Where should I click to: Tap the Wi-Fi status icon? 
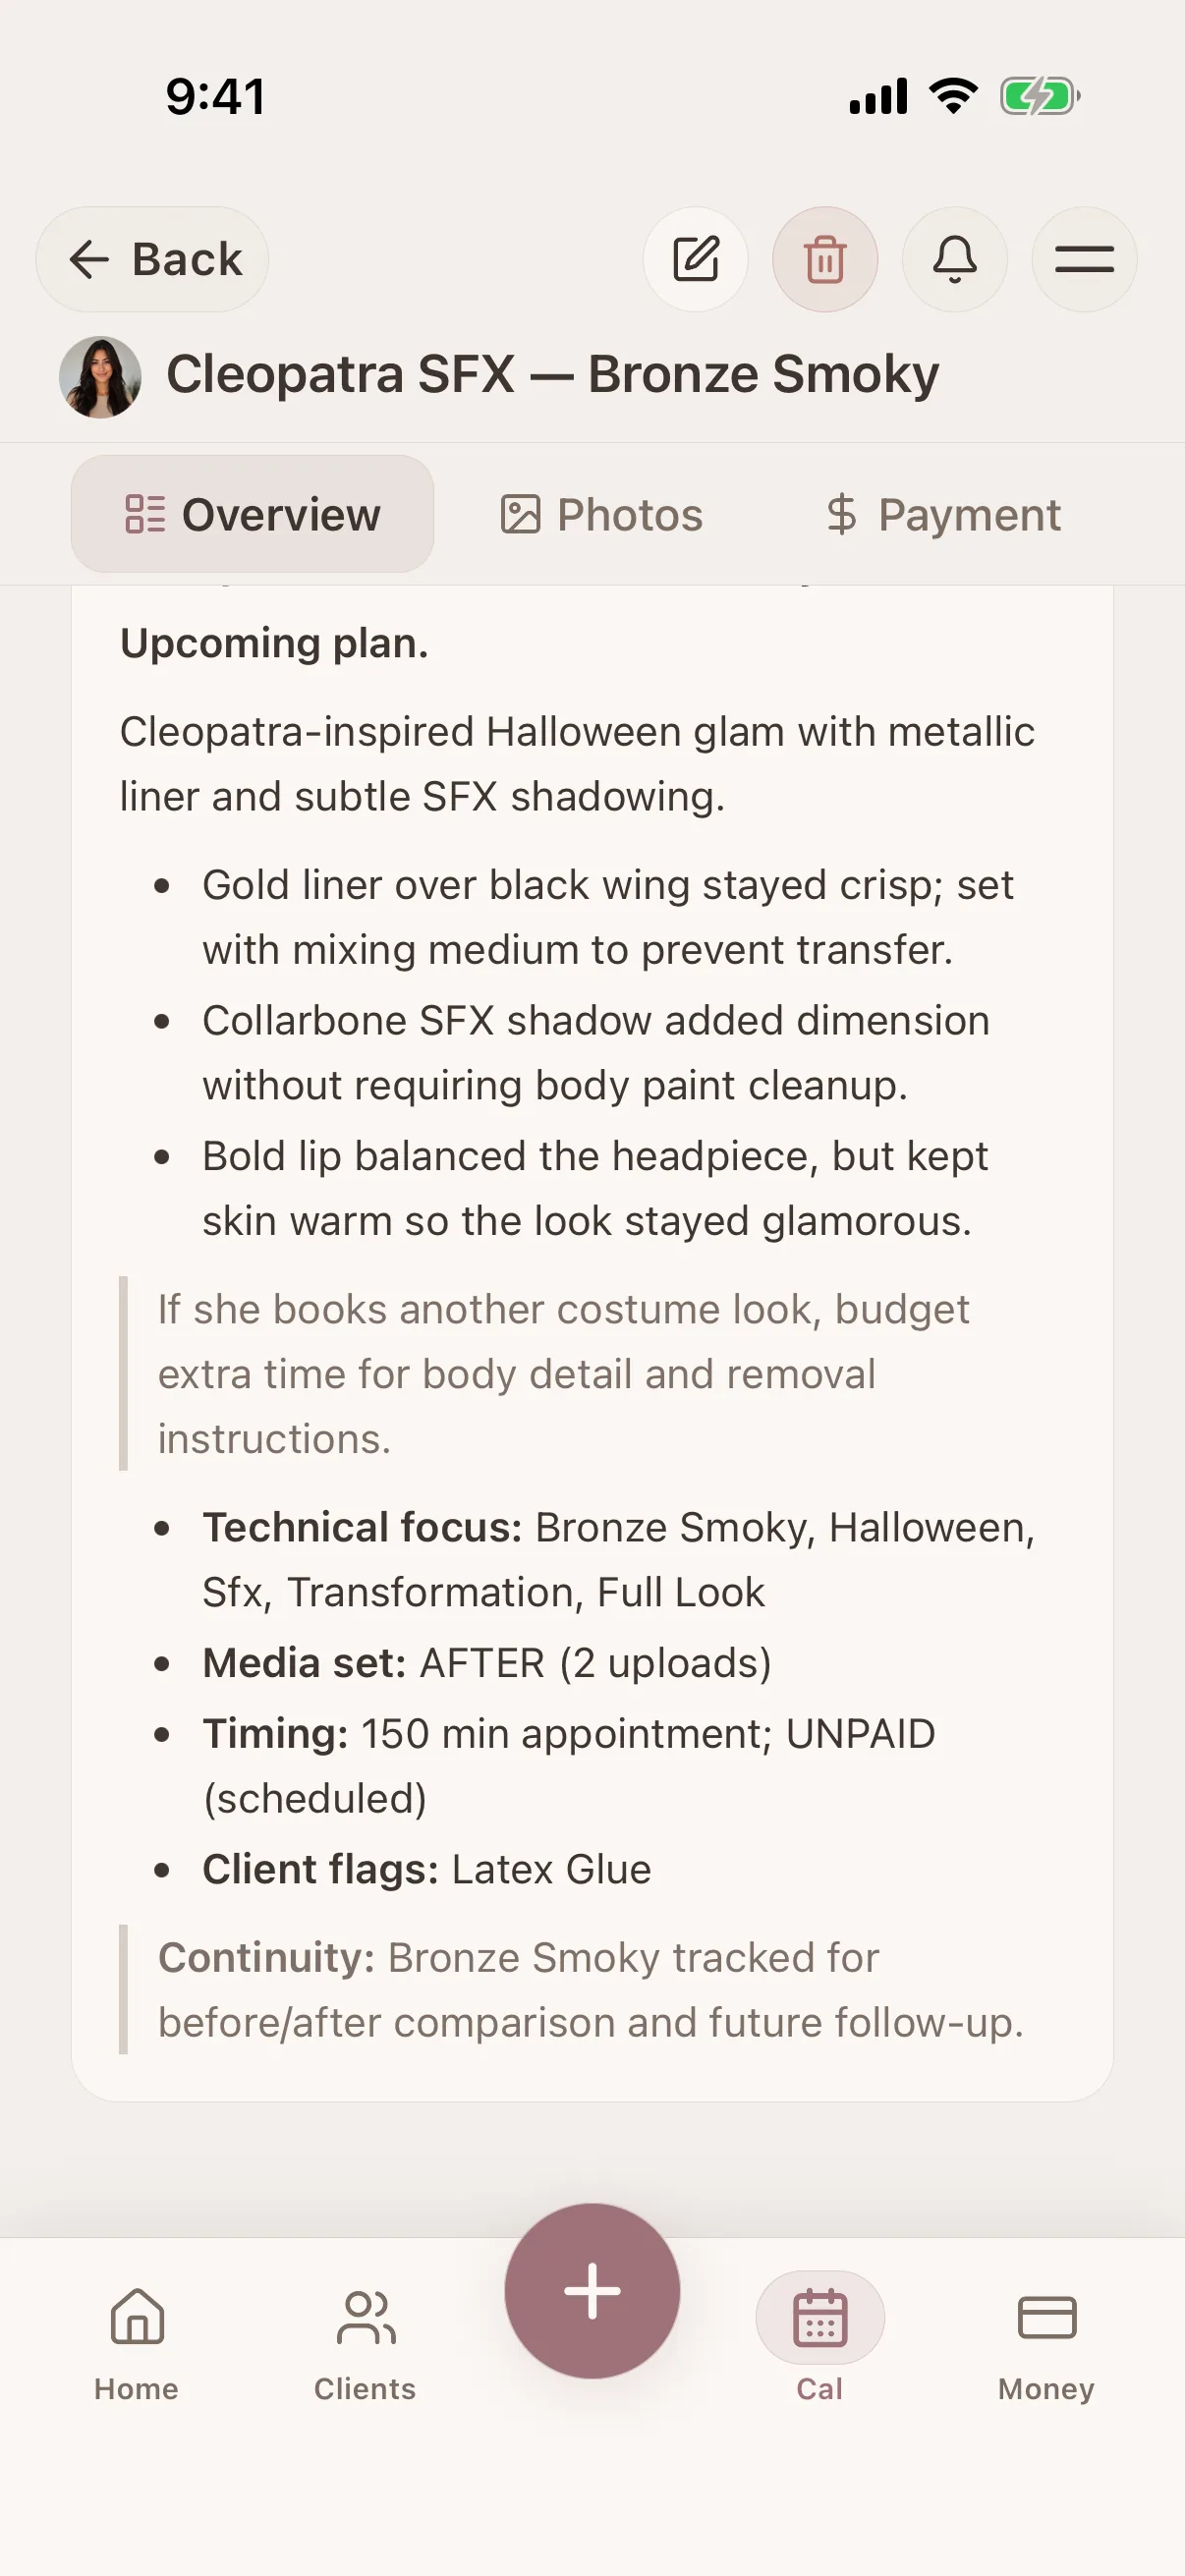pyautogui.click(x=953, y=96)
